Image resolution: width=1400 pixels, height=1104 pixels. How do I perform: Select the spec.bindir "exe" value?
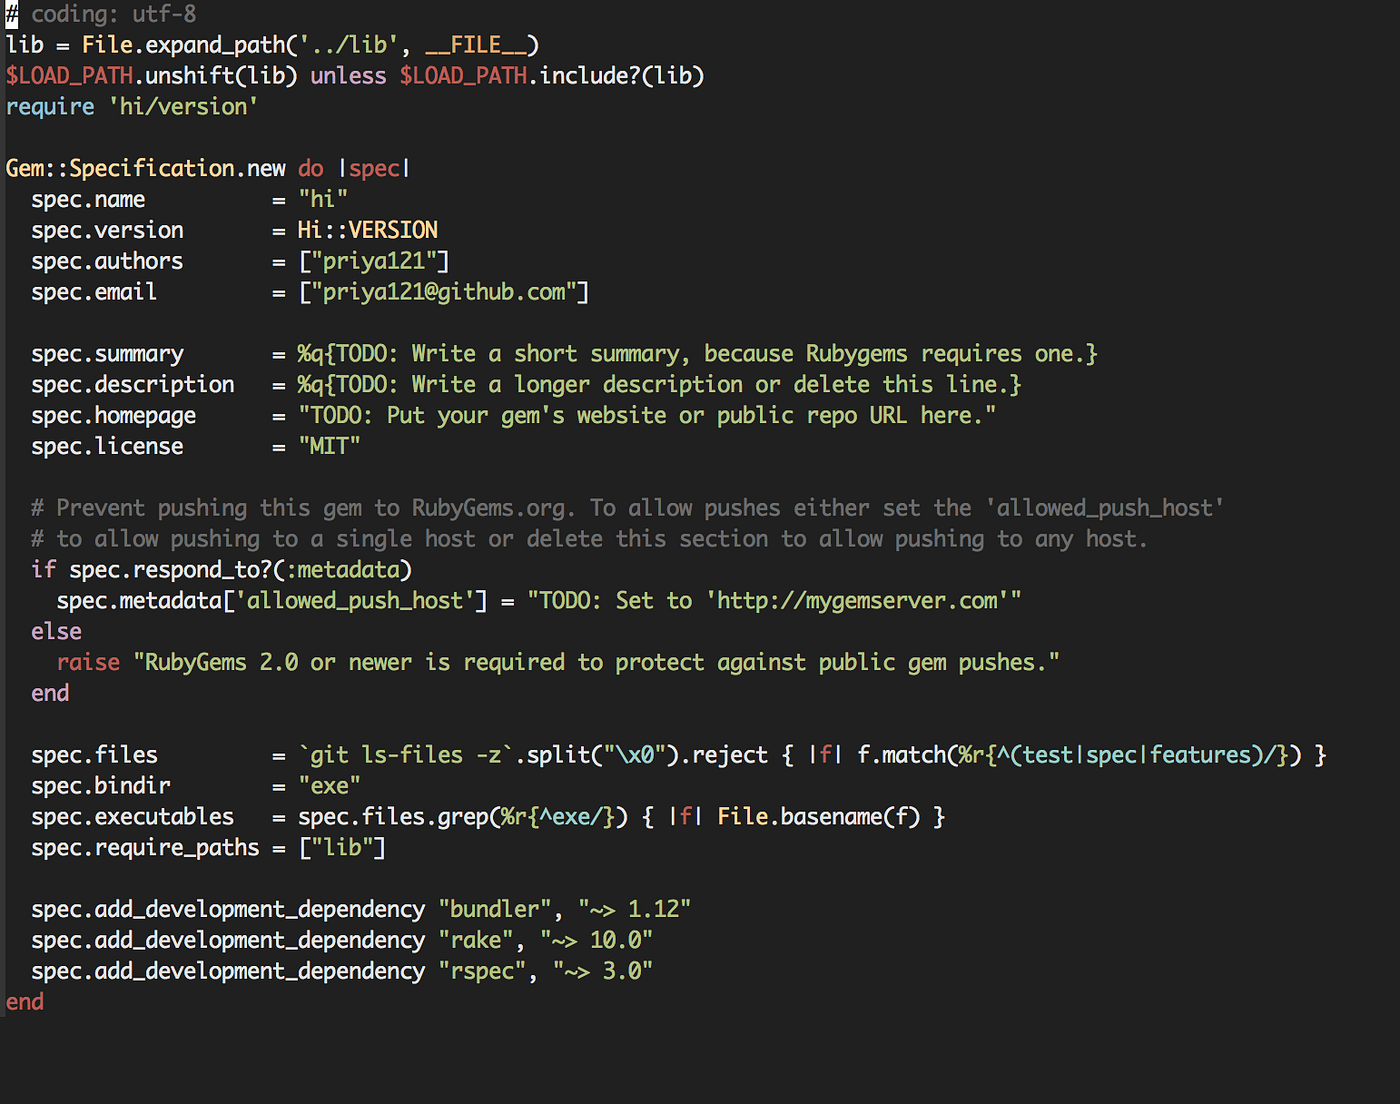pyautogui.click(x=330, y=785)
